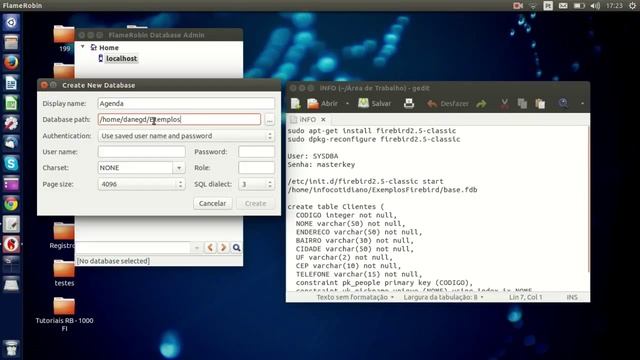
Task: Click the Copy icon in gedit toolbar
Action: point(522,104)
